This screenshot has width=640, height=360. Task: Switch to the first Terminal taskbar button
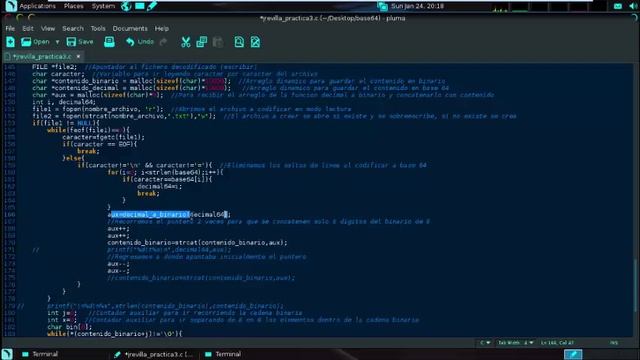coord(40,354)
